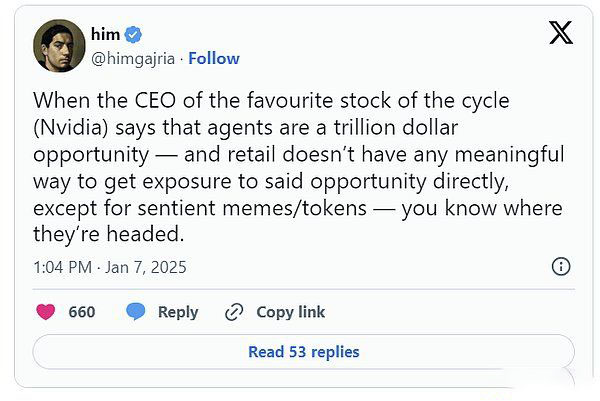Click the word "(Nvidia)" in the tweet
The width and height of the screenshot is (600, 401).
(x=72, y=127)
